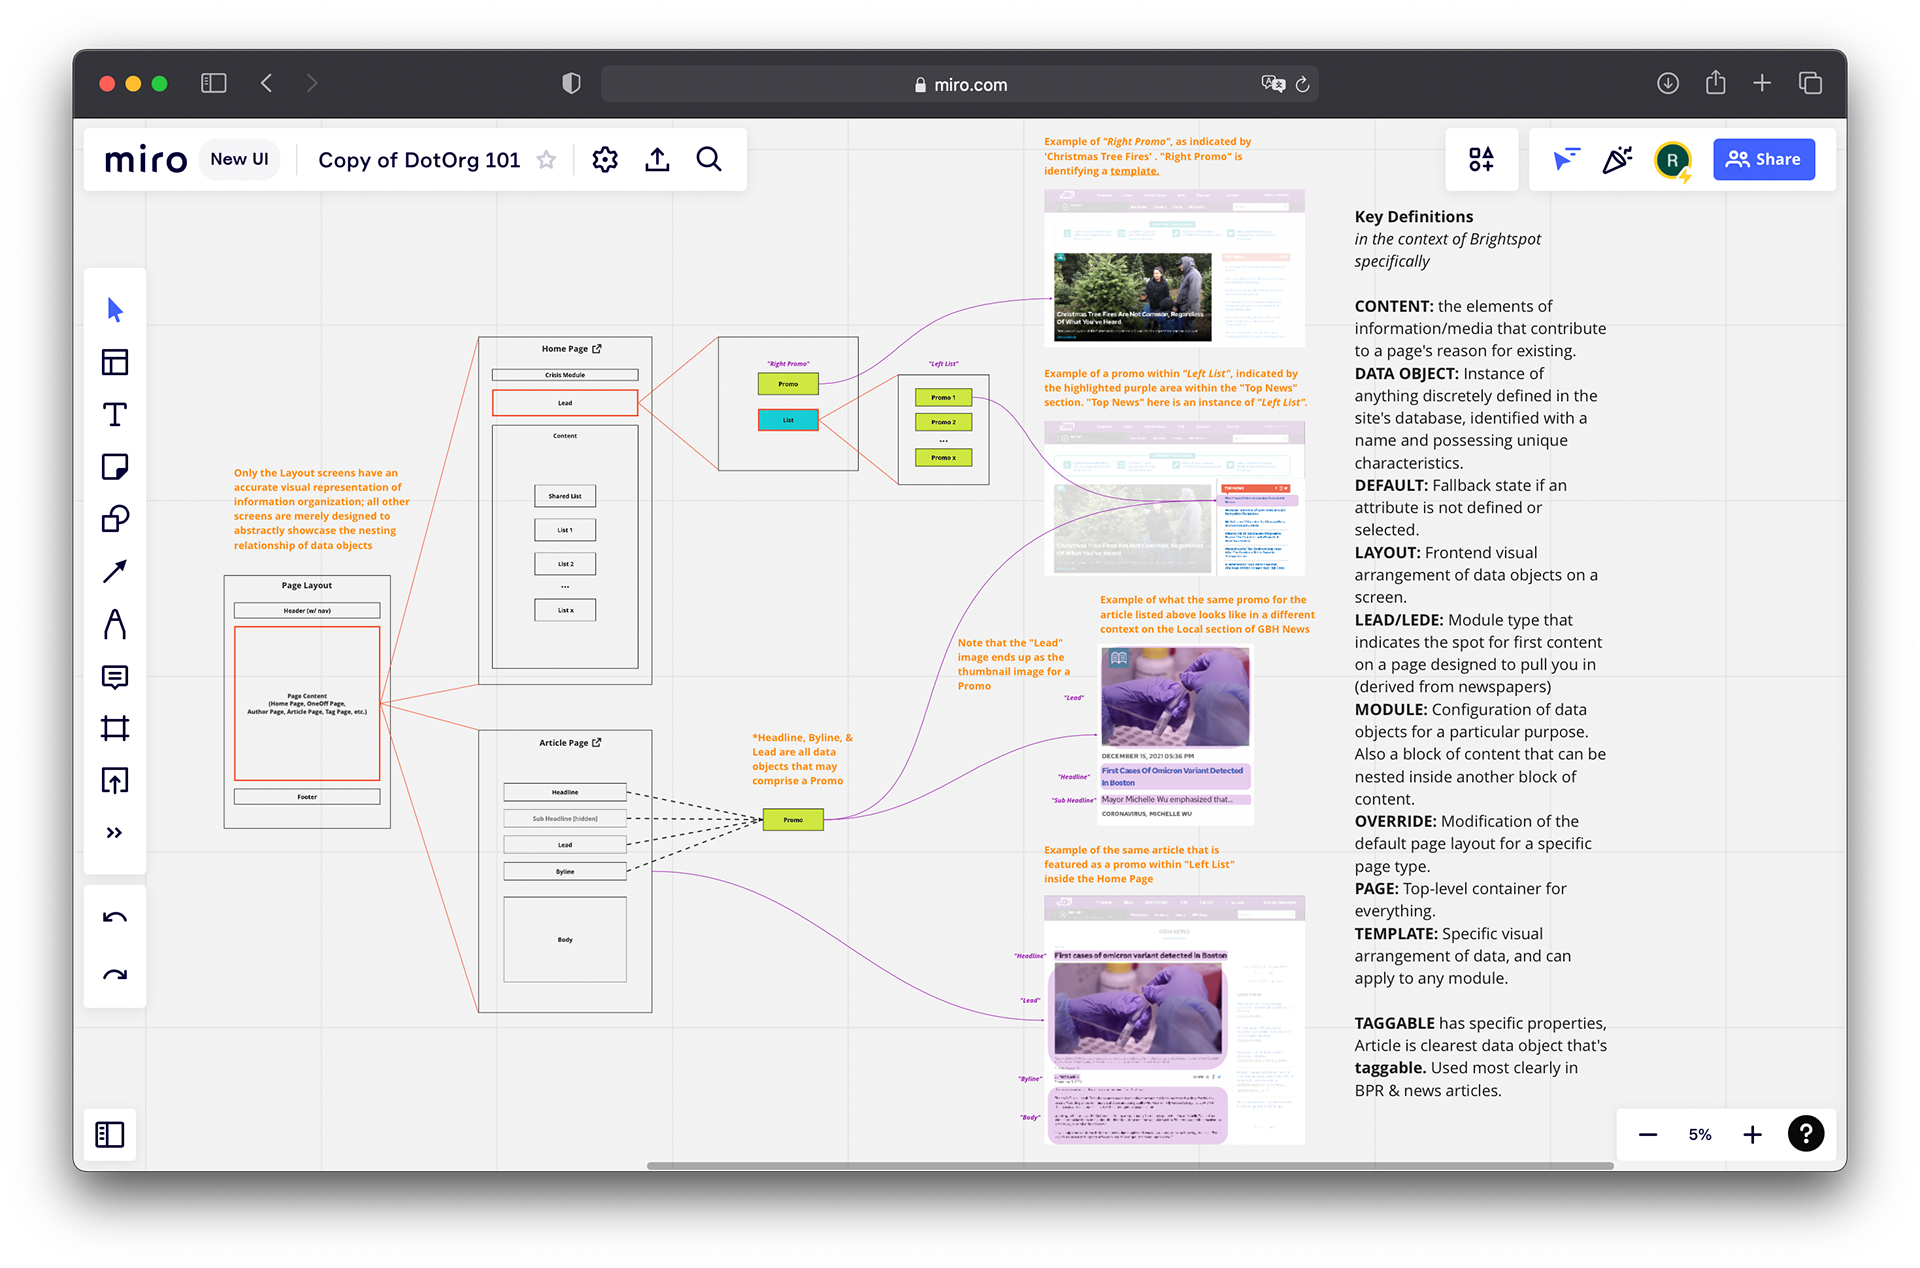Click the Share button
Image resolution: width=1920 pixels, height=1268 pixels.
[1764, 159]
